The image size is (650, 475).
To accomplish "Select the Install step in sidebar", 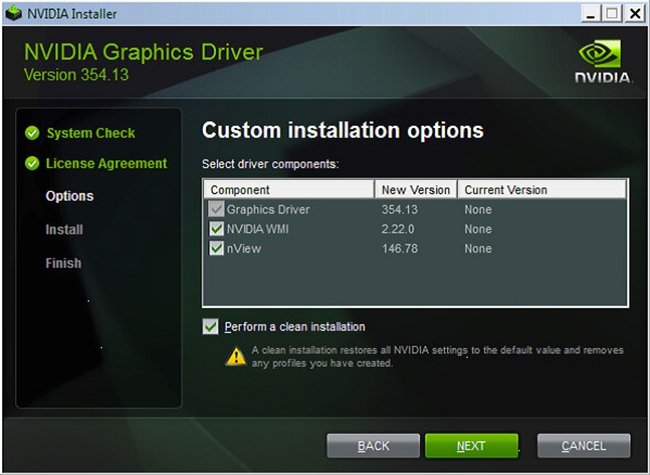I will click(64, 230).
